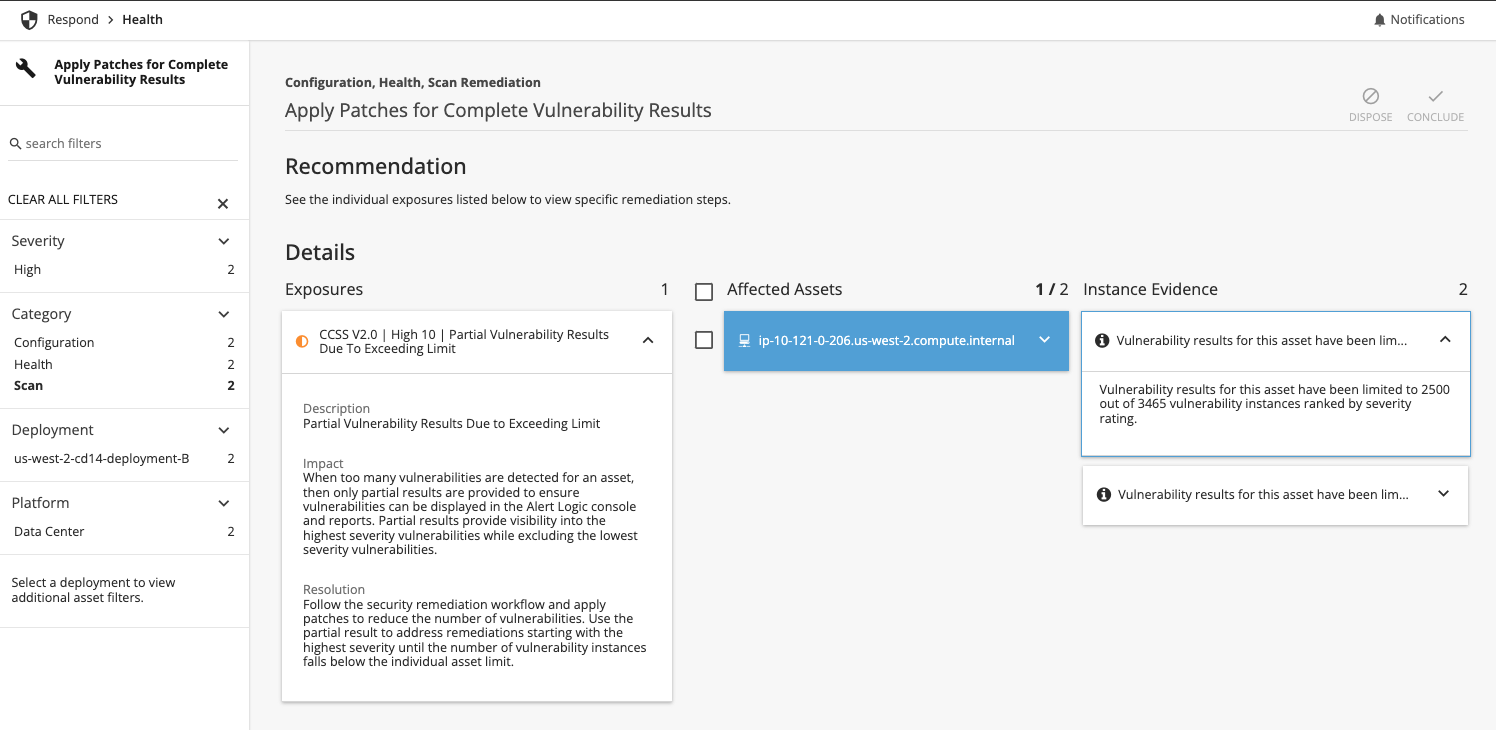This screenshot has height=730, width=1496.
Task: Click the host icon on ip-10-121-0-206 asset
Action: (x=744, y=341)
